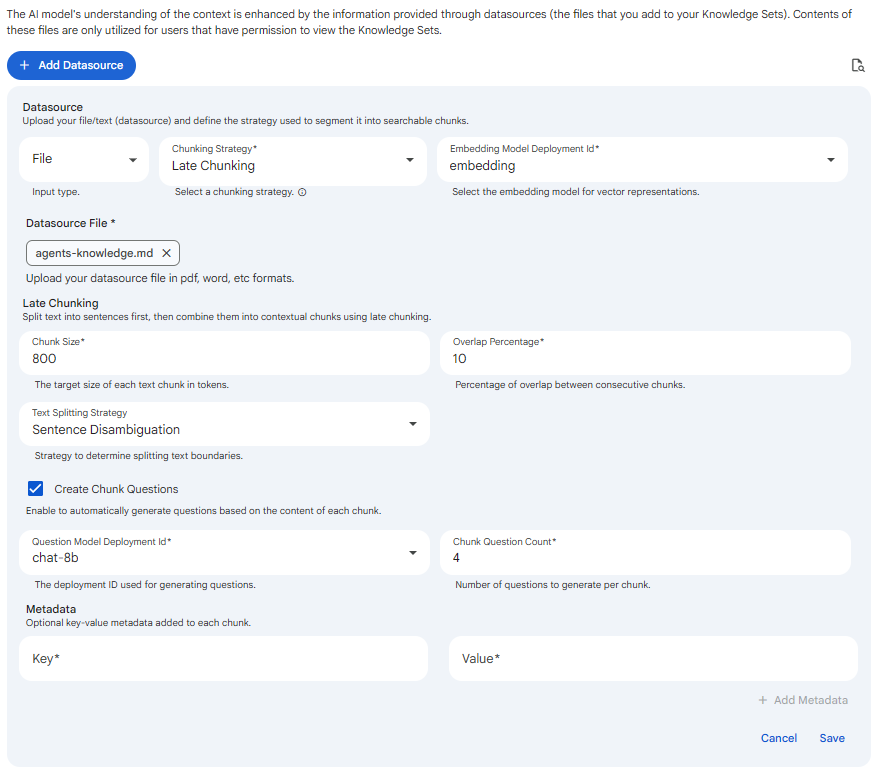Expand the Chunking Strategy dropdown
Image resolution: width=877 pixels, height=772 pixels.
293,161
